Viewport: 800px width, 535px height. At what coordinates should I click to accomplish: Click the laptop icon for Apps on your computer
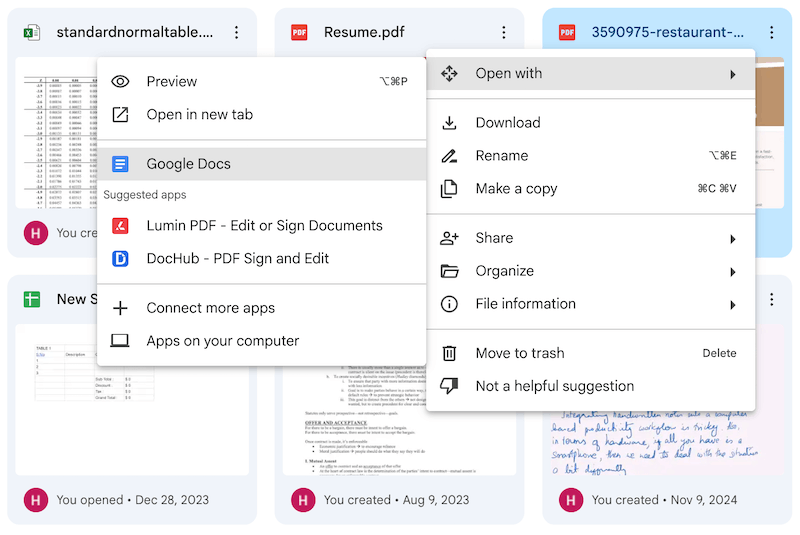pos(120,341)
